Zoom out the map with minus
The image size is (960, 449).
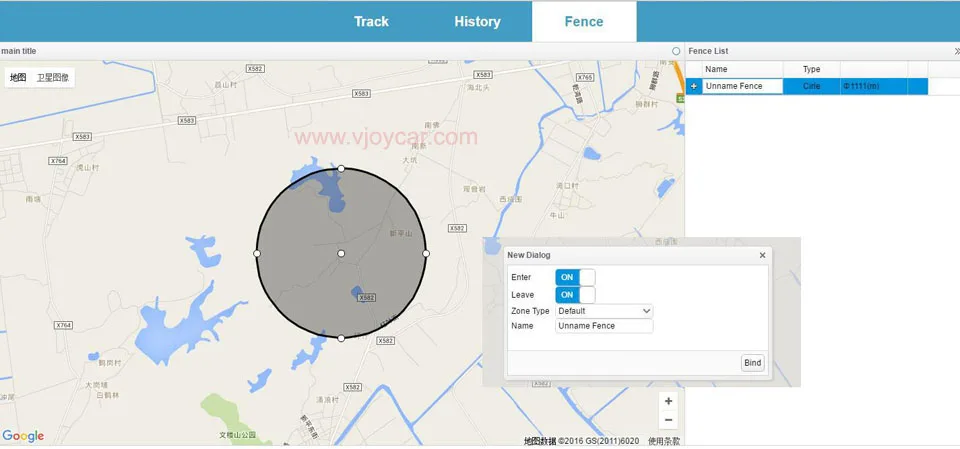[669, 420]
